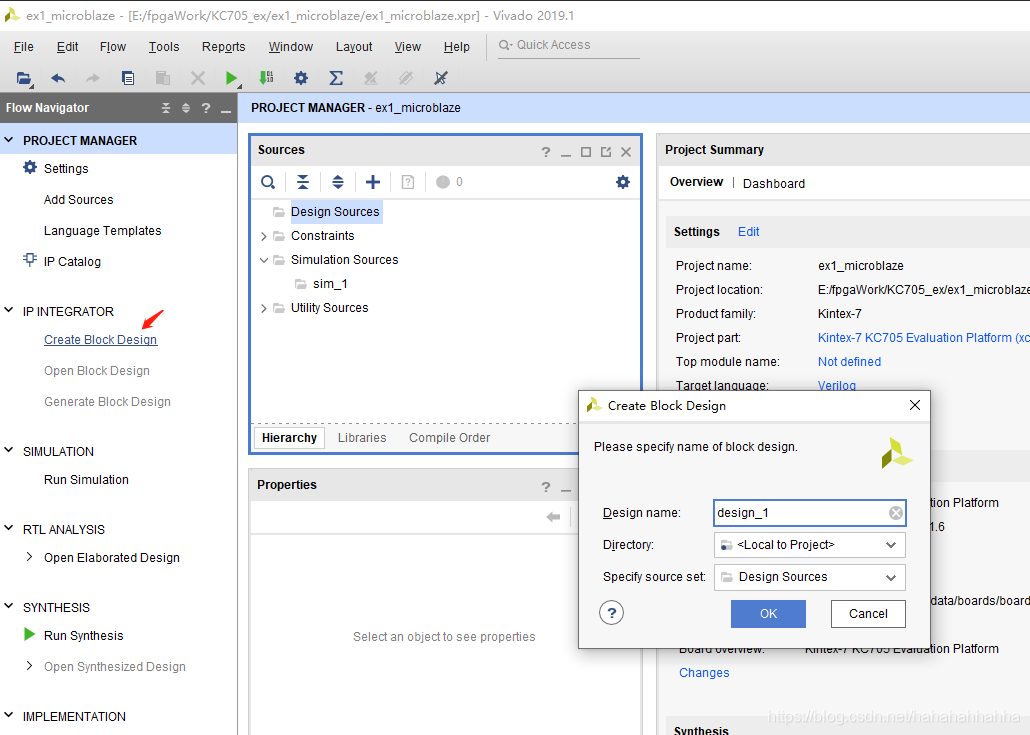Viewport: 1030px width, 735px height.
Task: Open Language Templates
Action: 102,231
